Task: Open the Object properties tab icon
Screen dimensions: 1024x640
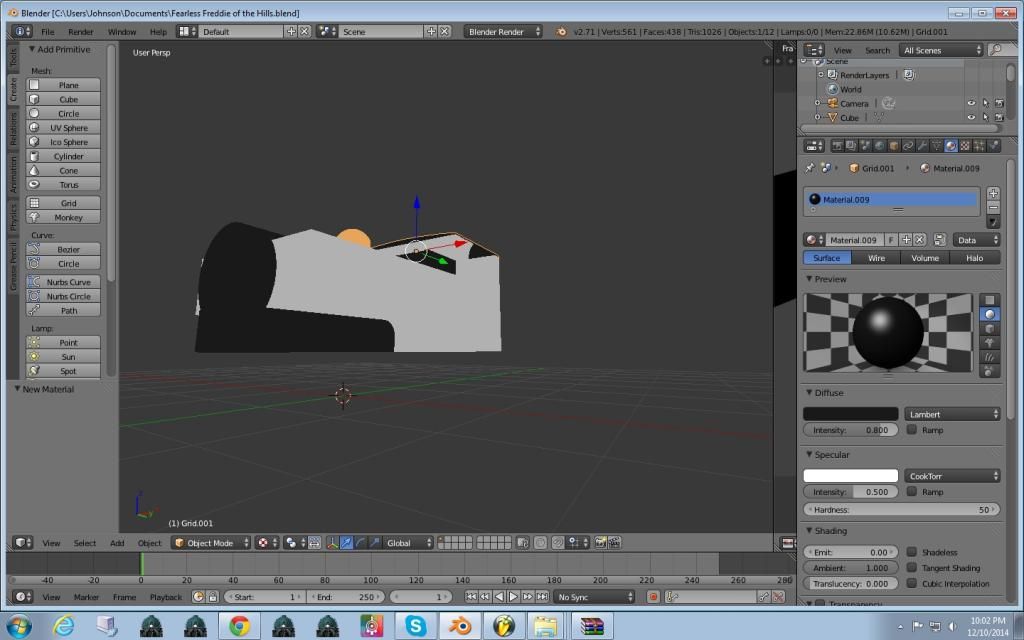Action: click(894, 146)
